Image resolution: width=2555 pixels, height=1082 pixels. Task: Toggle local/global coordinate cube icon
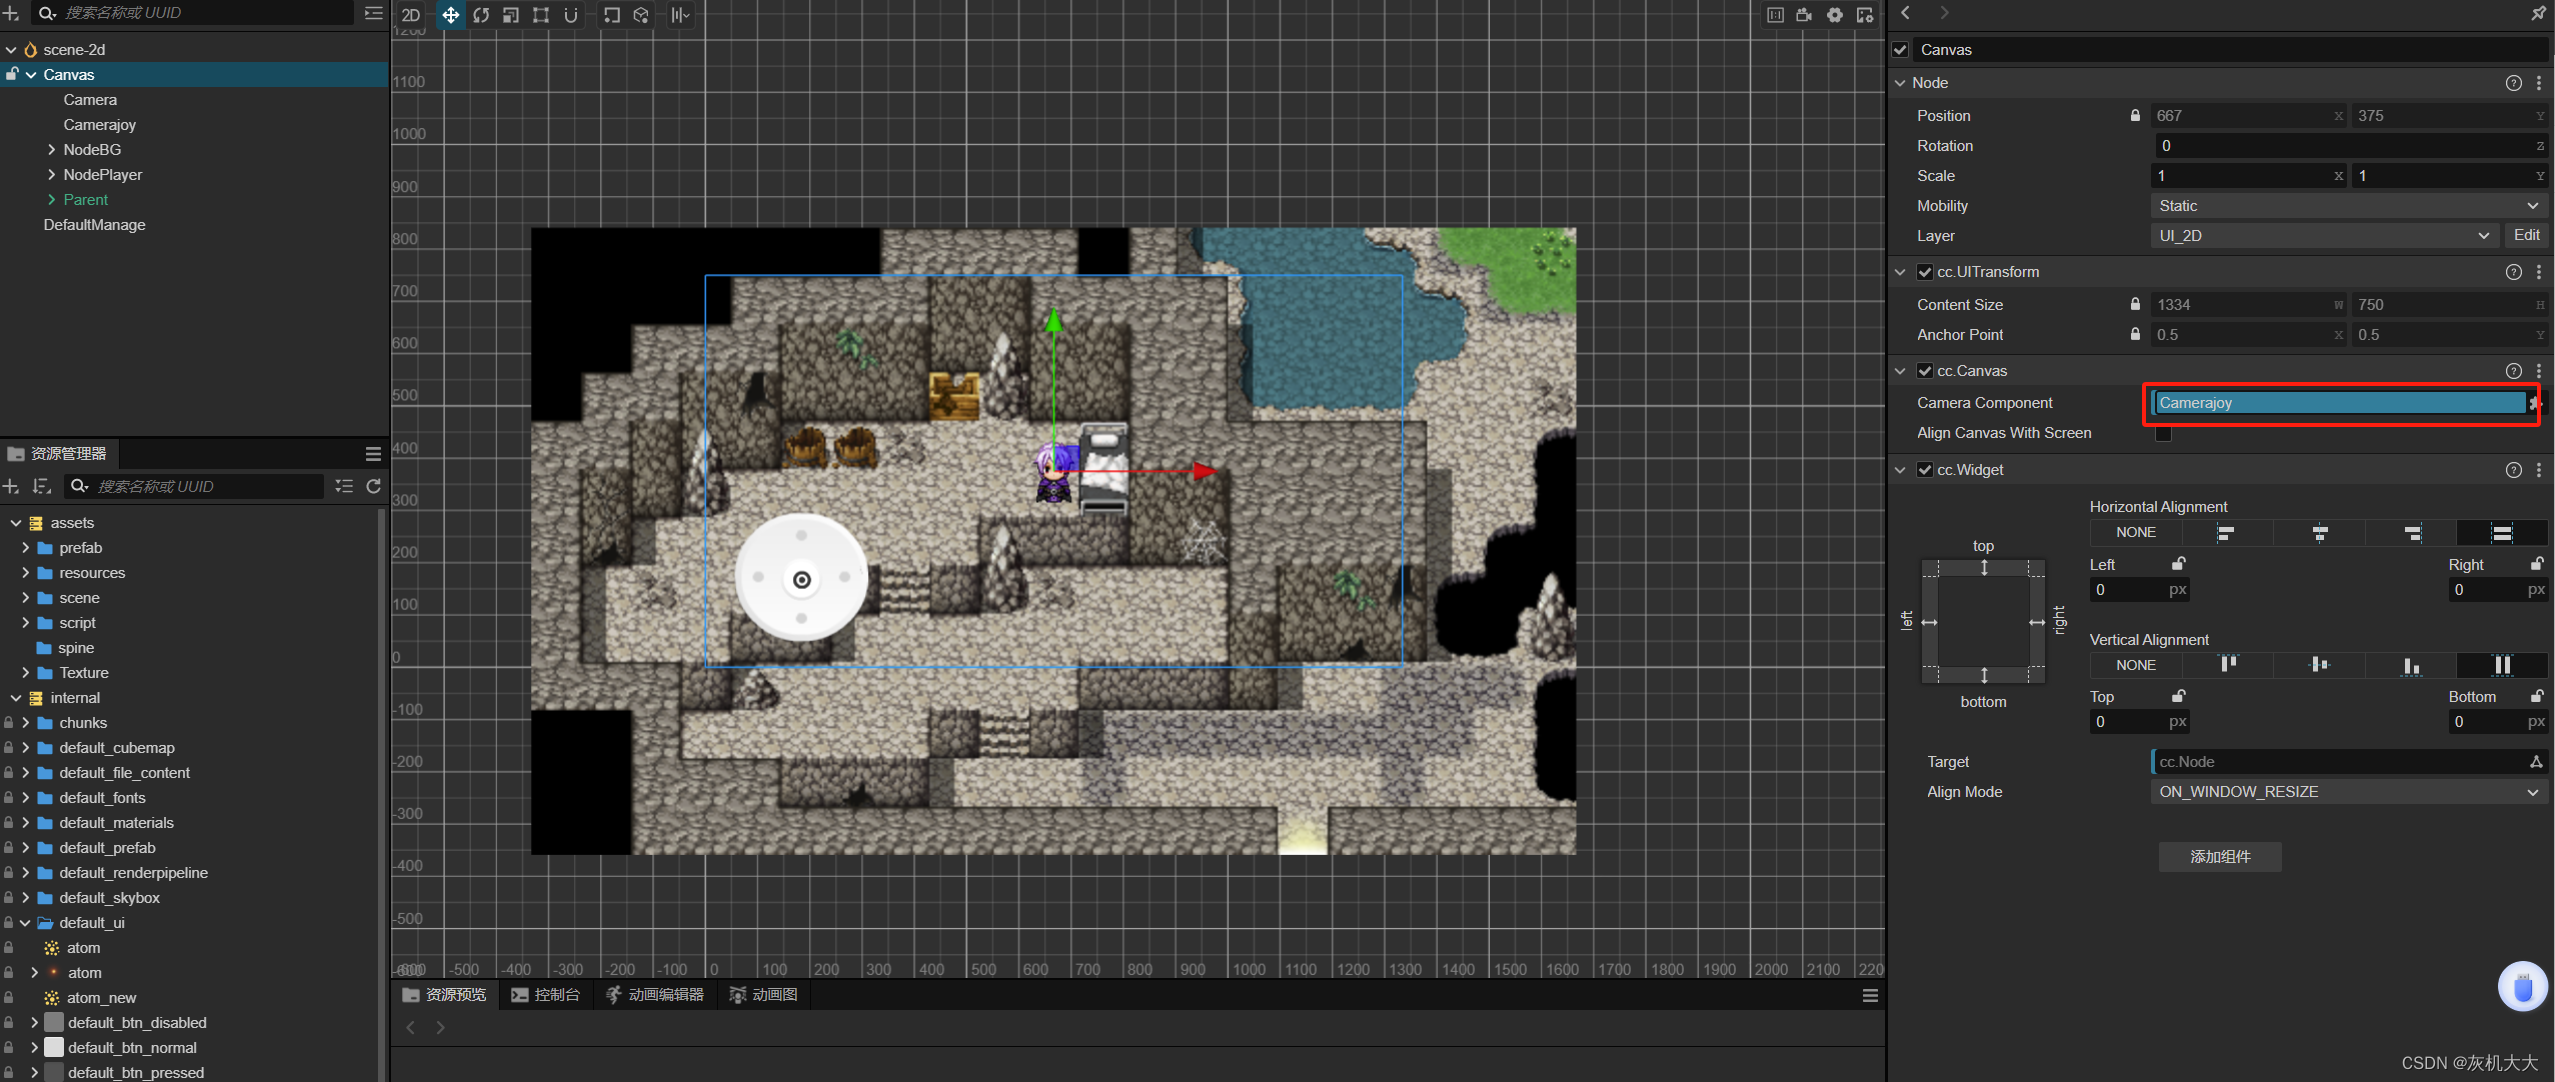point(641,15)
